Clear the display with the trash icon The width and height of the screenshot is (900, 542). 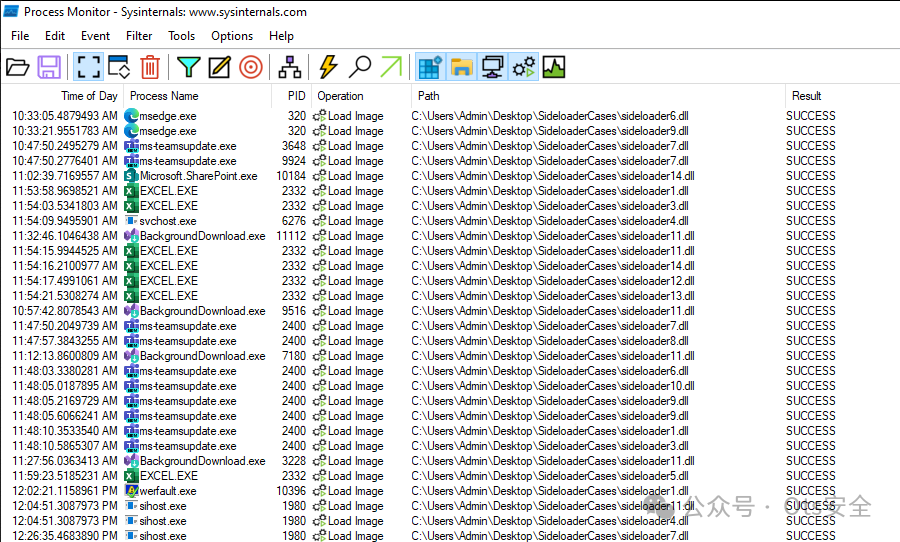click(150, 67)
